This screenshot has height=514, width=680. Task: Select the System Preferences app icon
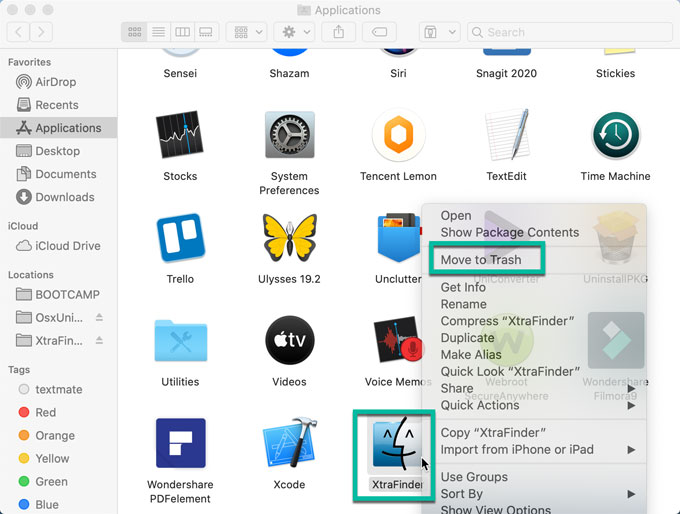289,134
